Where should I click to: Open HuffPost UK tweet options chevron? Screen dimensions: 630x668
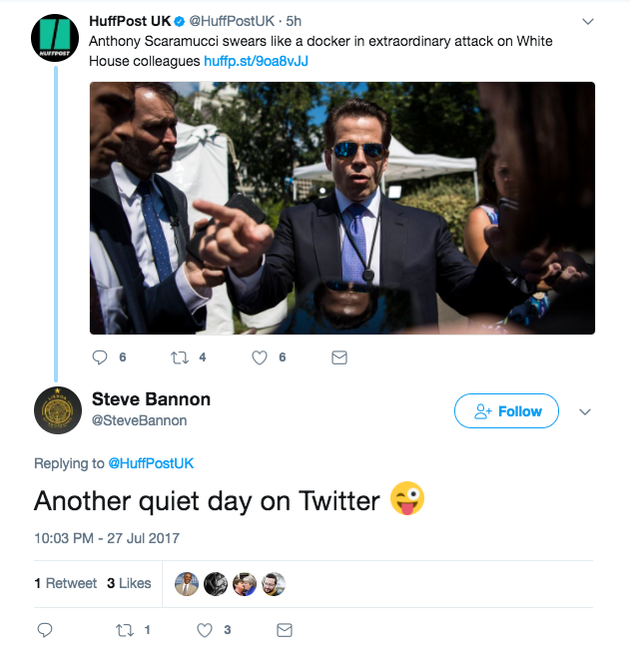point(588,21)
